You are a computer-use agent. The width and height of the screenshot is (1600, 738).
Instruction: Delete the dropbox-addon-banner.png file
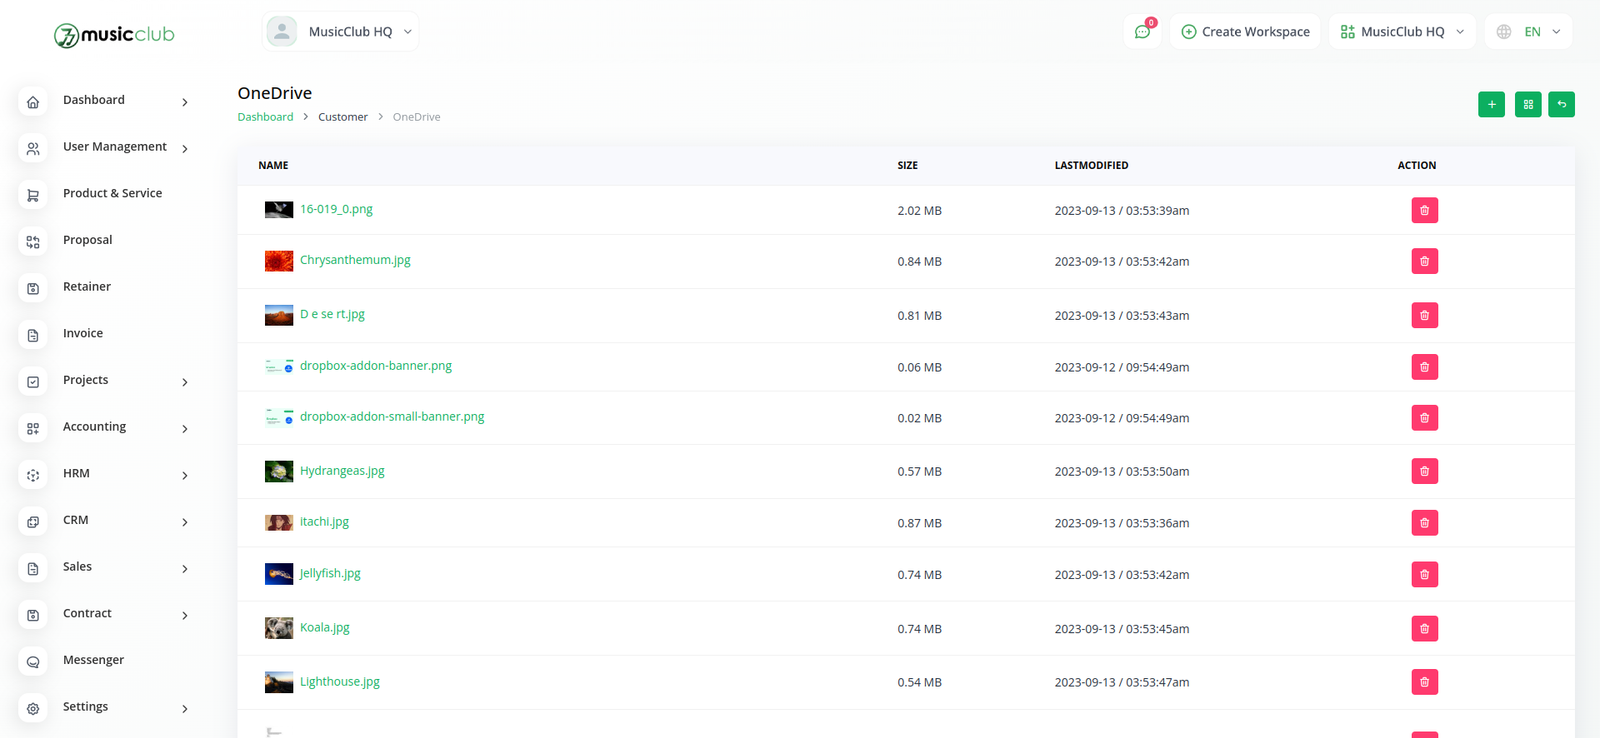click(1424, 367)
